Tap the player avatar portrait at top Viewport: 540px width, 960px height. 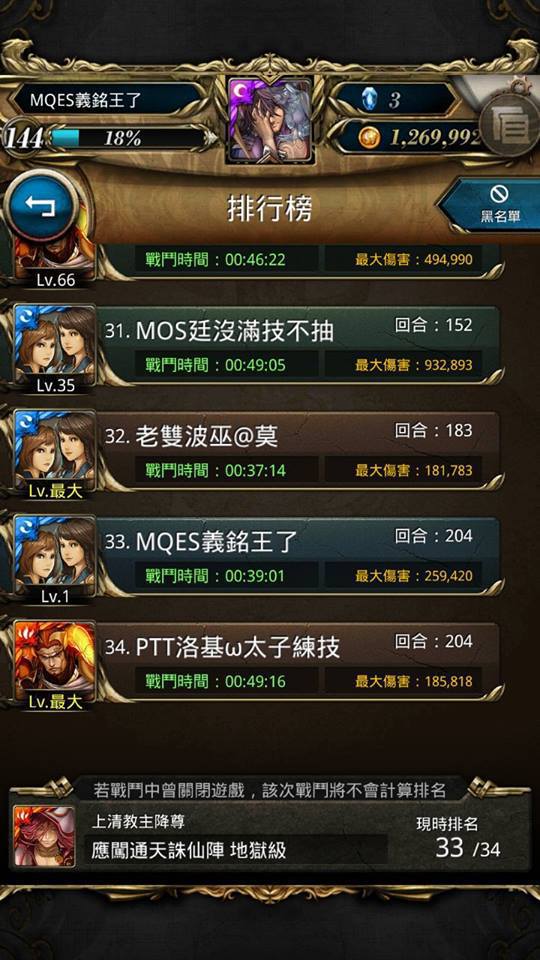pyautogui.click(x=270, y=119)
